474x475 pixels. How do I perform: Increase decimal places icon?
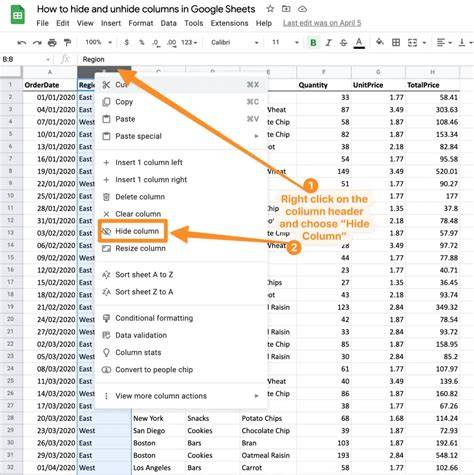172,43
